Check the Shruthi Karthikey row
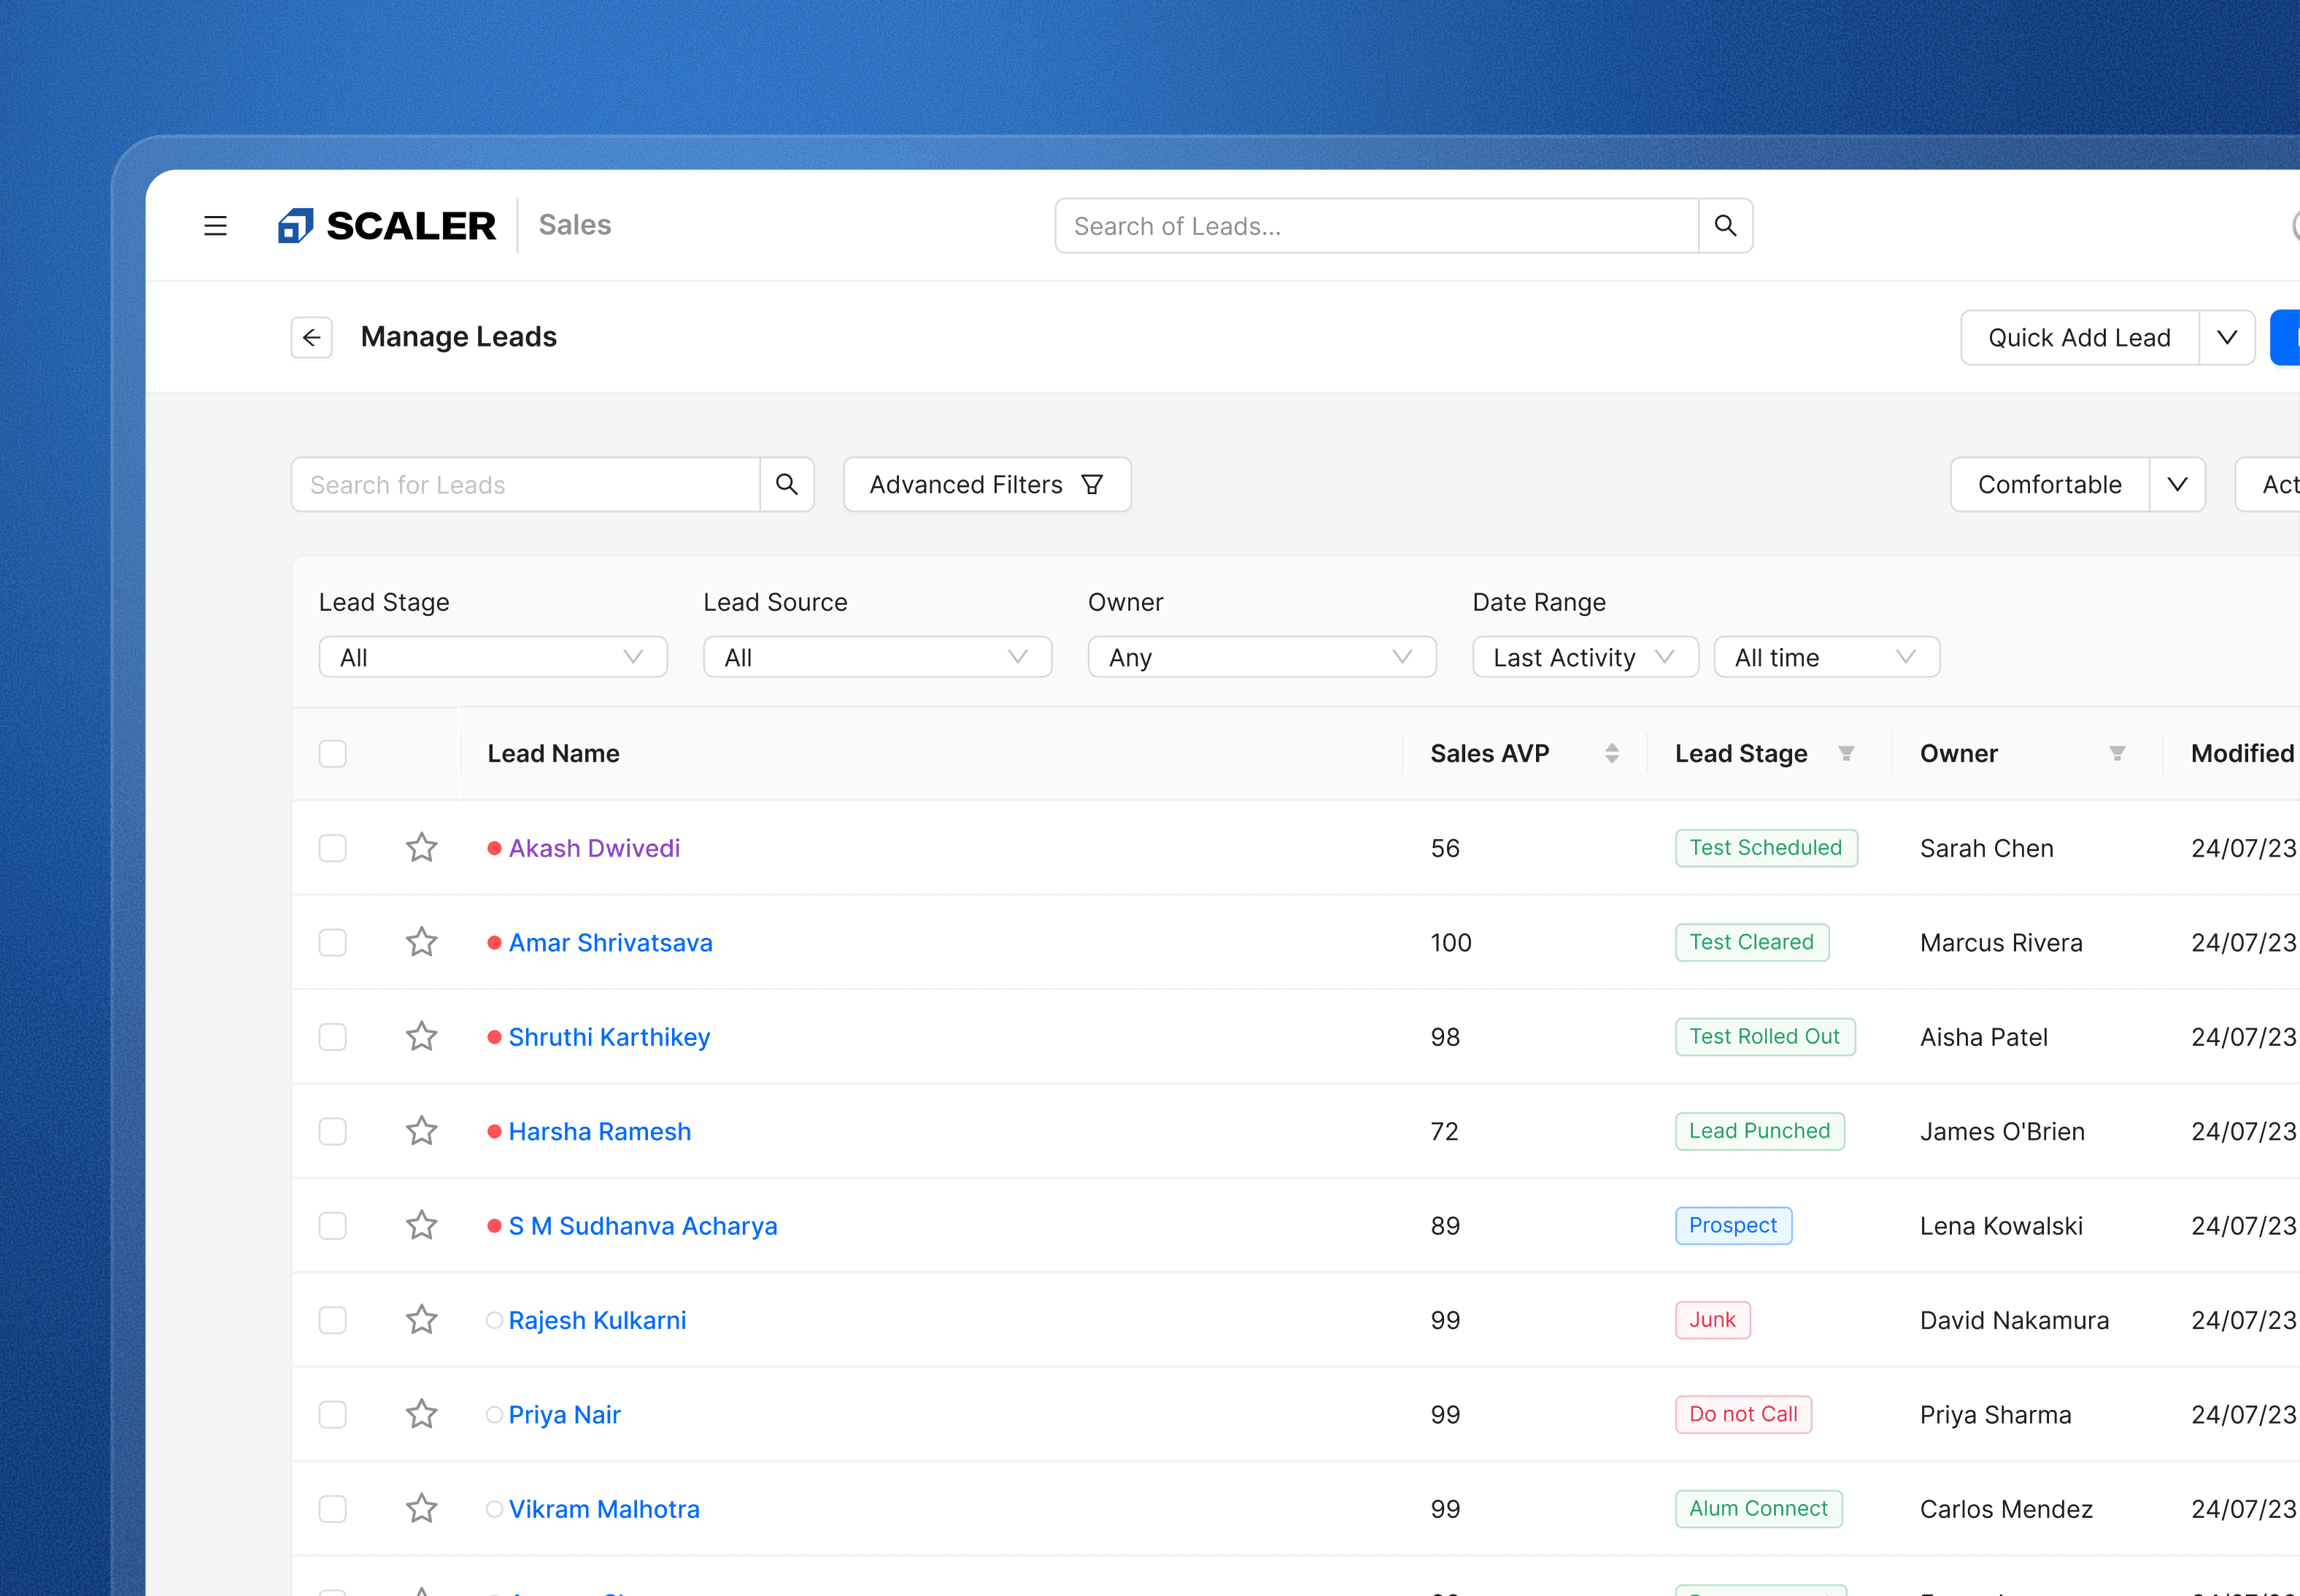This screenshot has width=2300, height=1596. (x=333, y=1037)
